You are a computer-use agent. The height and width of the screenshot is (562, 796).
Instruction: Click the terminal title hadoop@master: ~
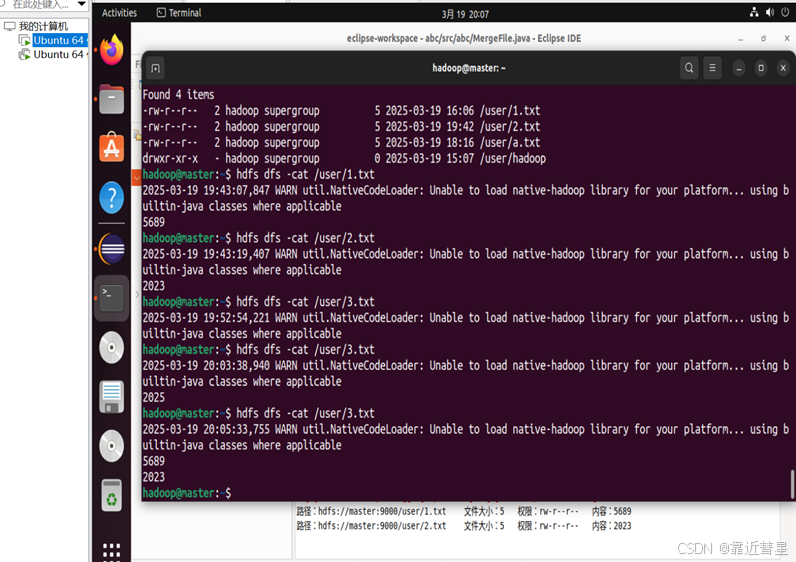click(x=469, y=68)
